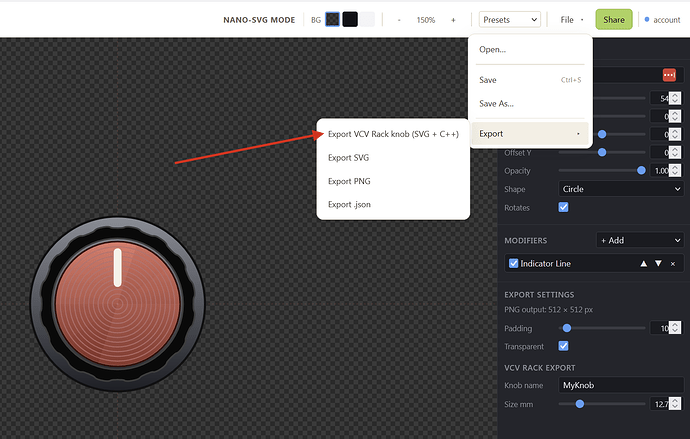Click the Opacity slider handle
The height and width of the screenshot is (439, 690).
(x=641, y=170)
